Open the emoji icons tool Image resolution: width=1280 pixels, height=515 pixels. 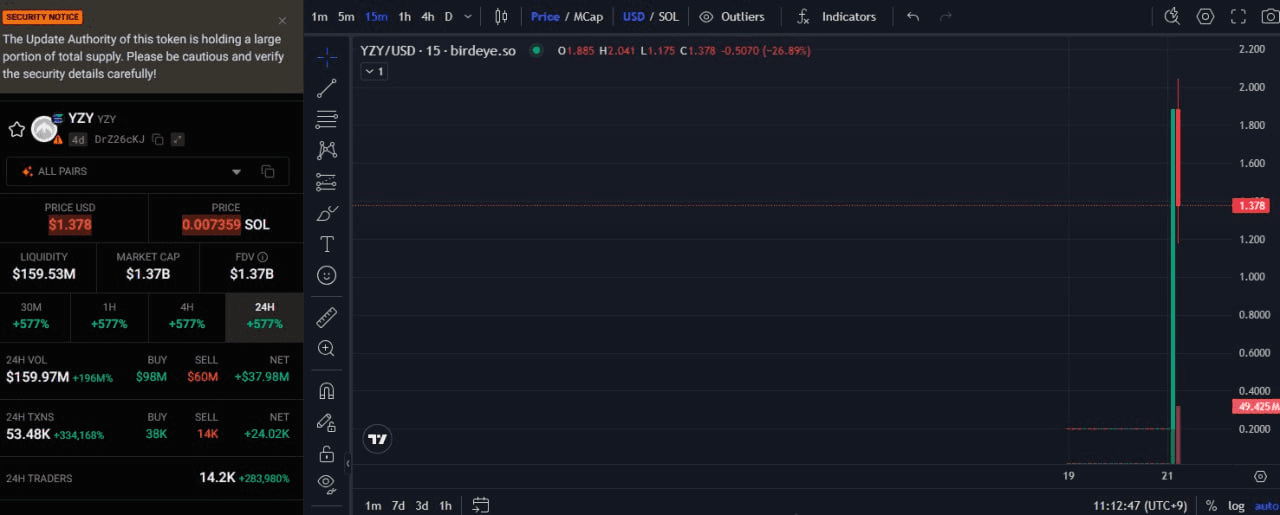coord(326,275)
